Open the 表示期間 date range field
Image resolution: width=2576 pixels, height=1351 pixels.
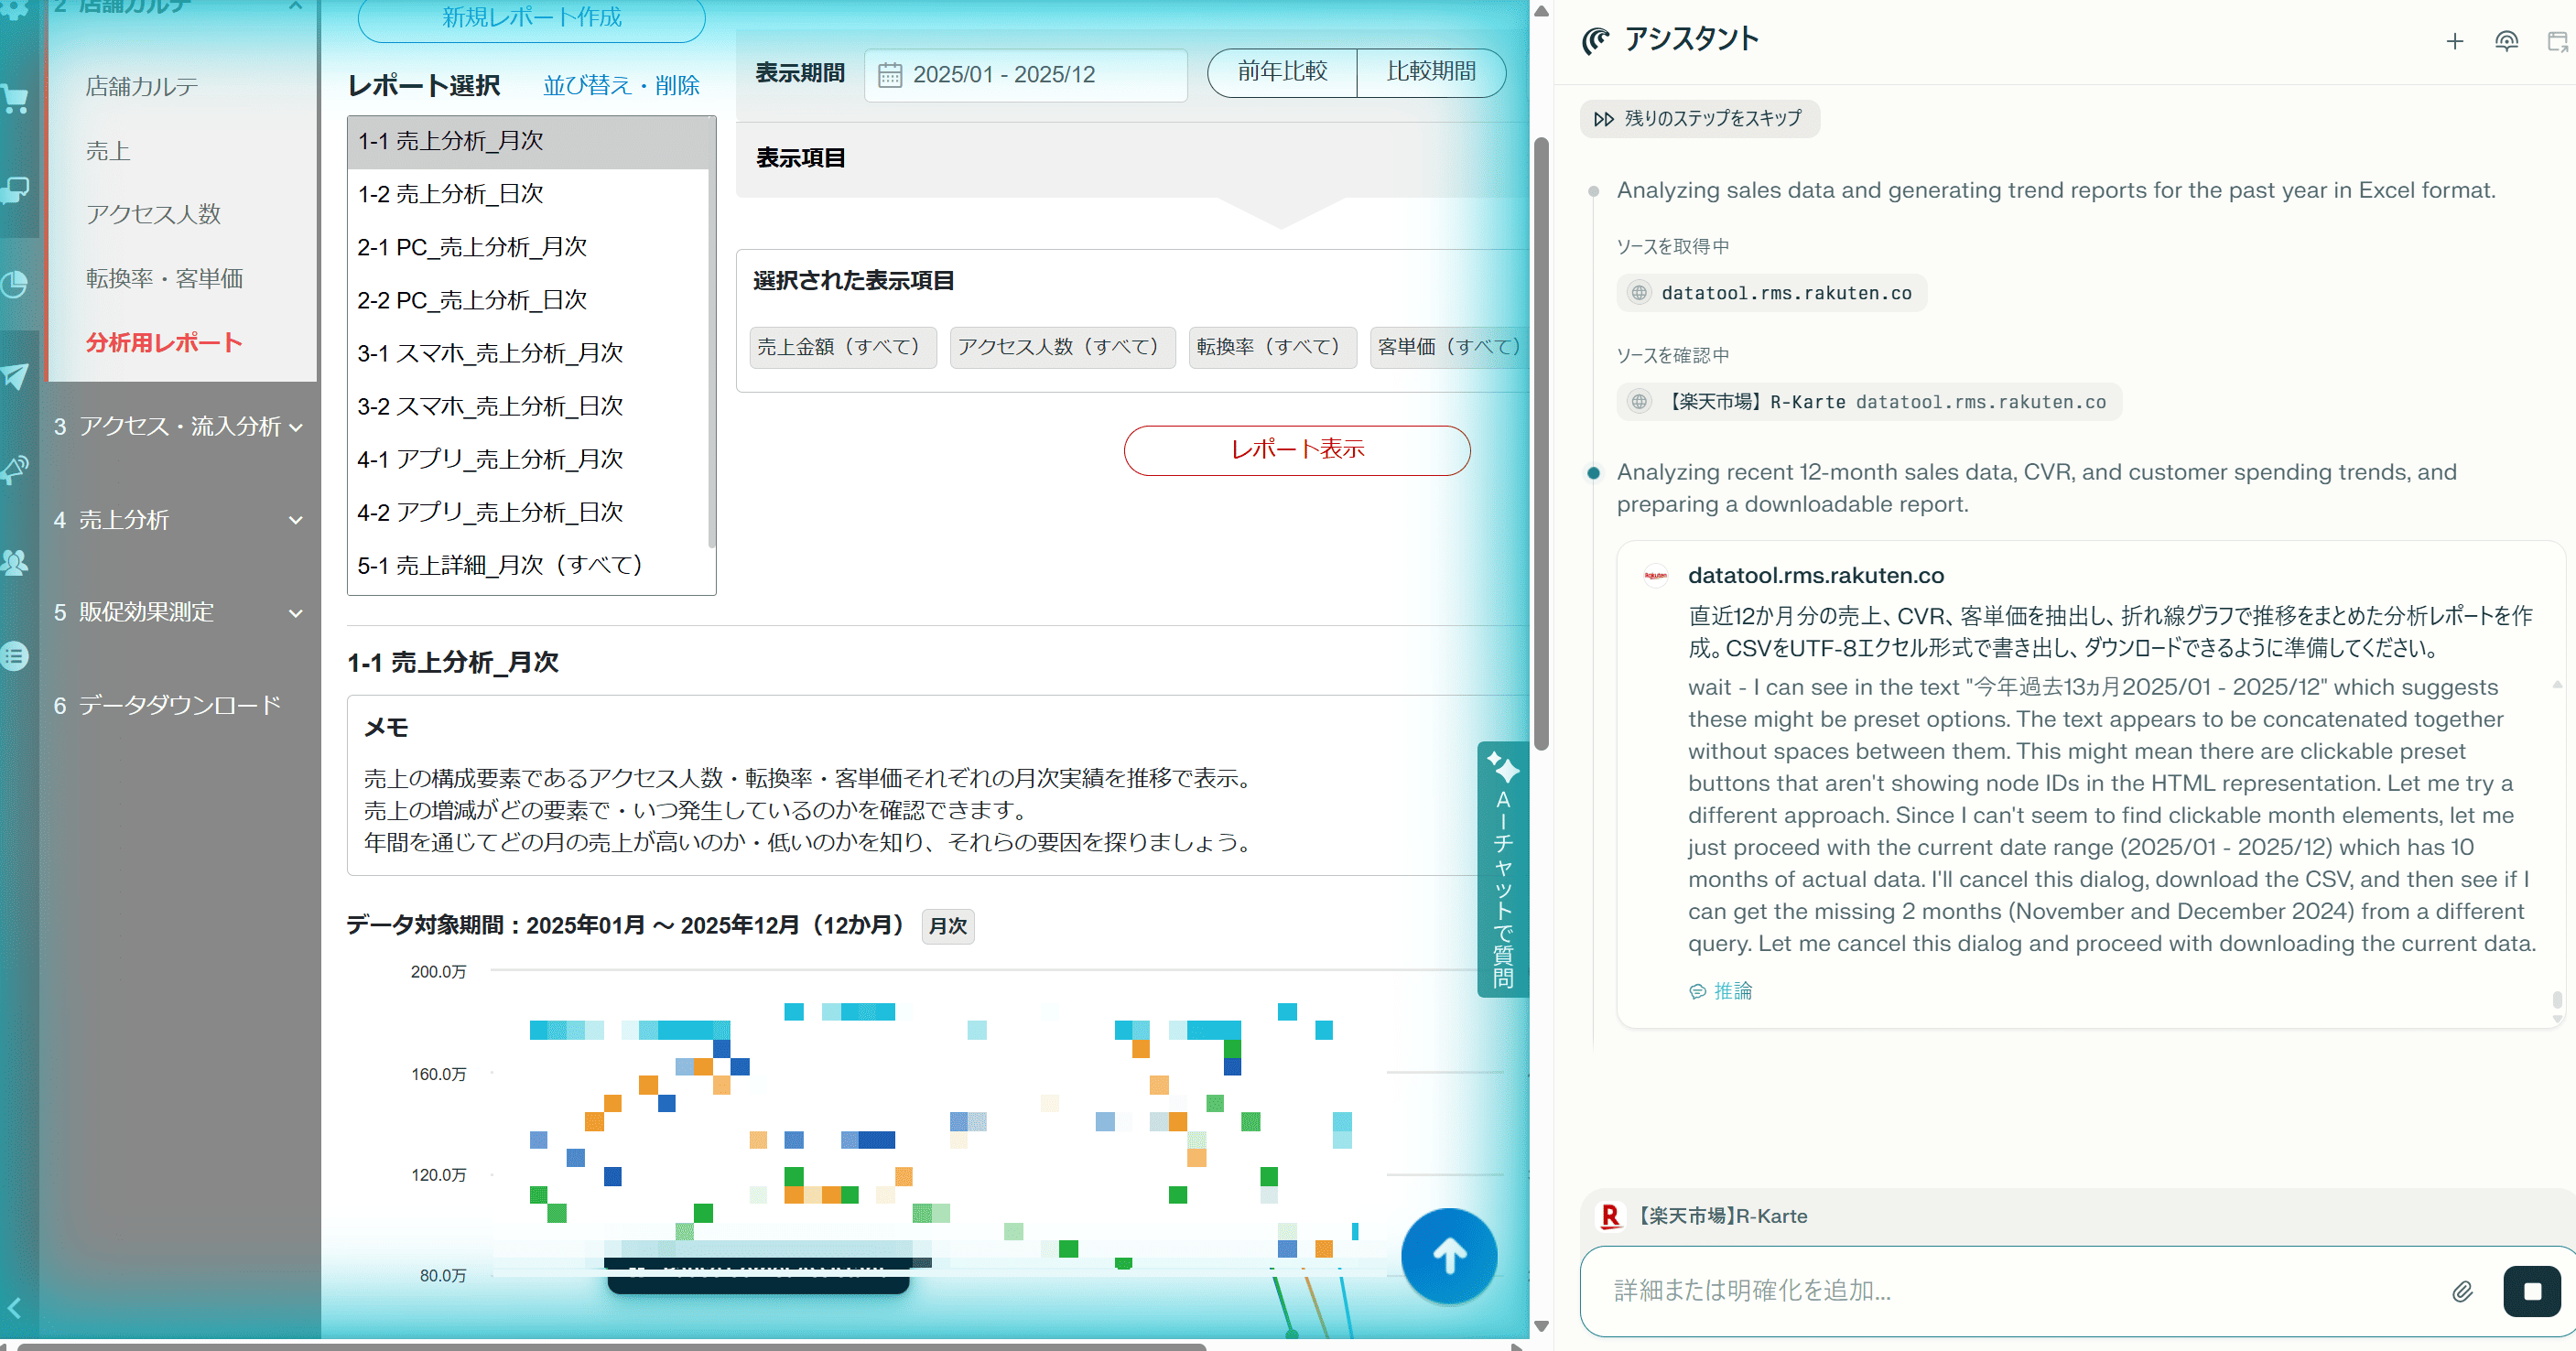pyautogui.click(x=1025, y=75)
